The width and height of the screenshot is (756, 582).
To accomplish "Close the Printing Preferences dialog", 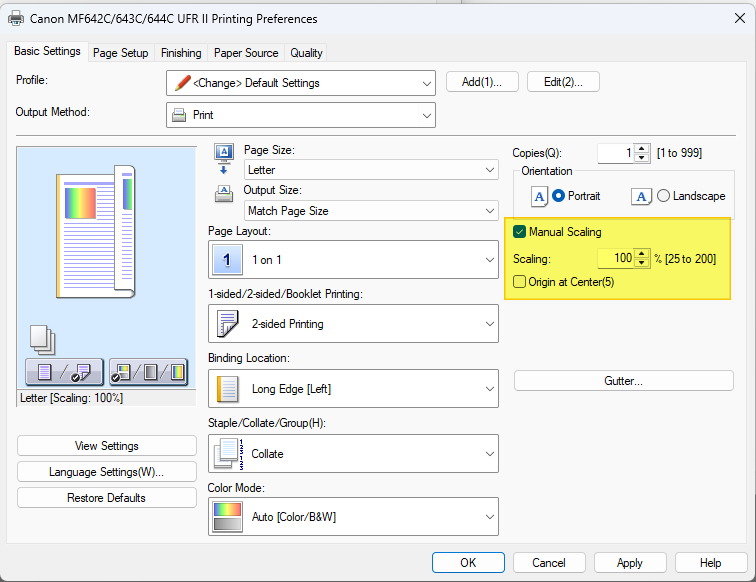I will click(x=740, y=18).
